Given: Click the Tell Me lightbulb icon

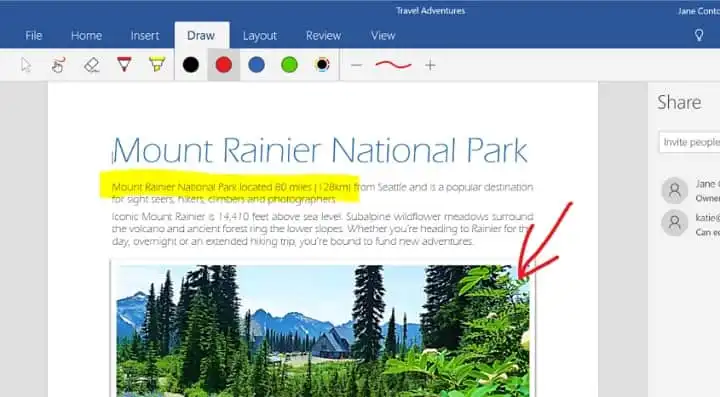Looking at the screenshot, I should click(x=699, y=35).
